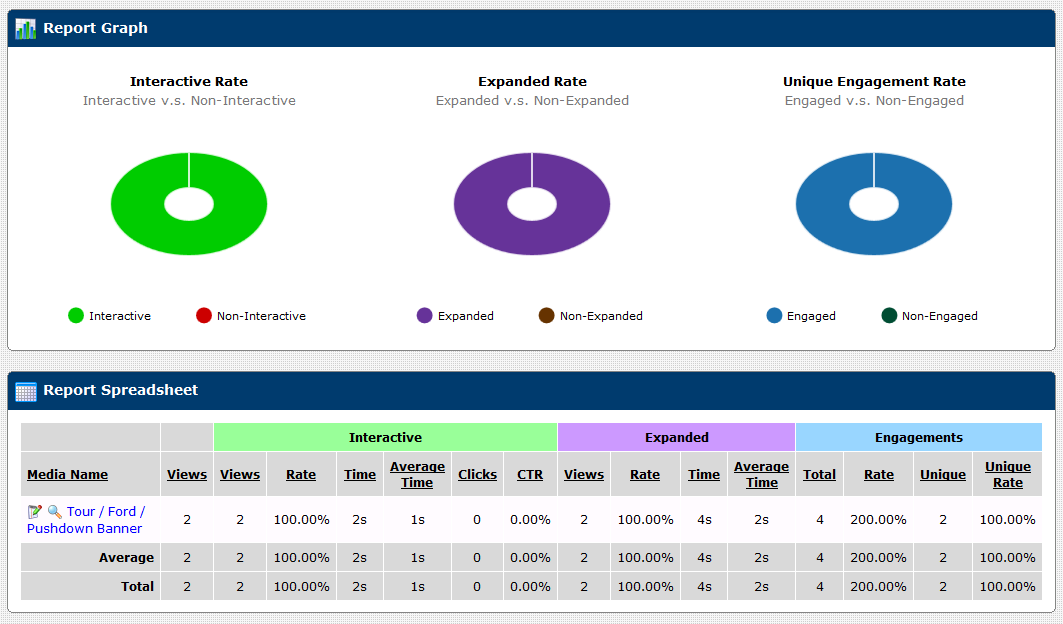1063x624 pixels.
Task: Click the red Non-Interactive legend swatch
Action: [203, 315]
